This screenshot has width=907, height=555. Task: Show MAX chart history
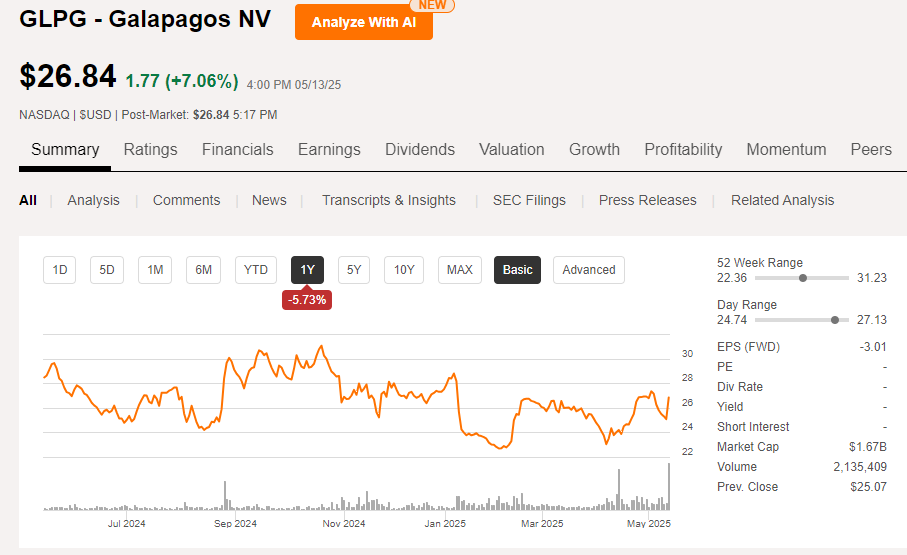point(460,270)
